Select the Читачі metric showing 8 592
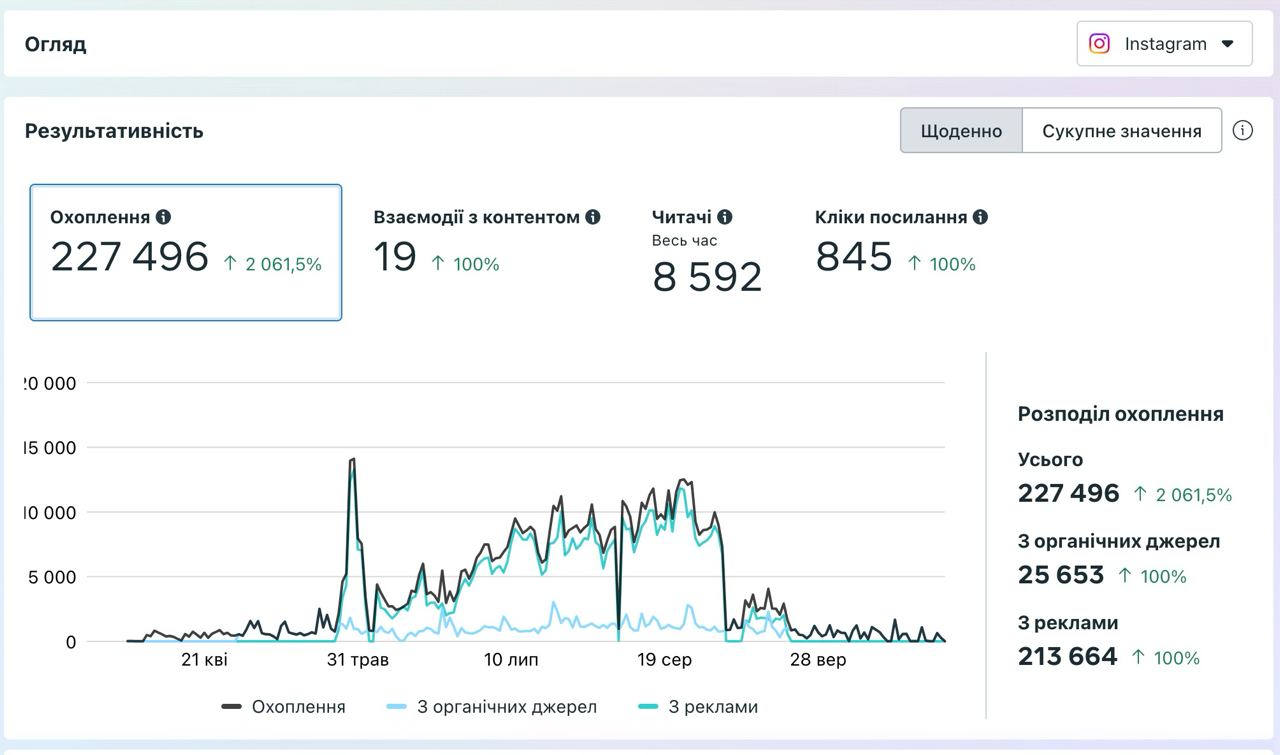This screenshot has height=755, width=1280. (707, 252)
